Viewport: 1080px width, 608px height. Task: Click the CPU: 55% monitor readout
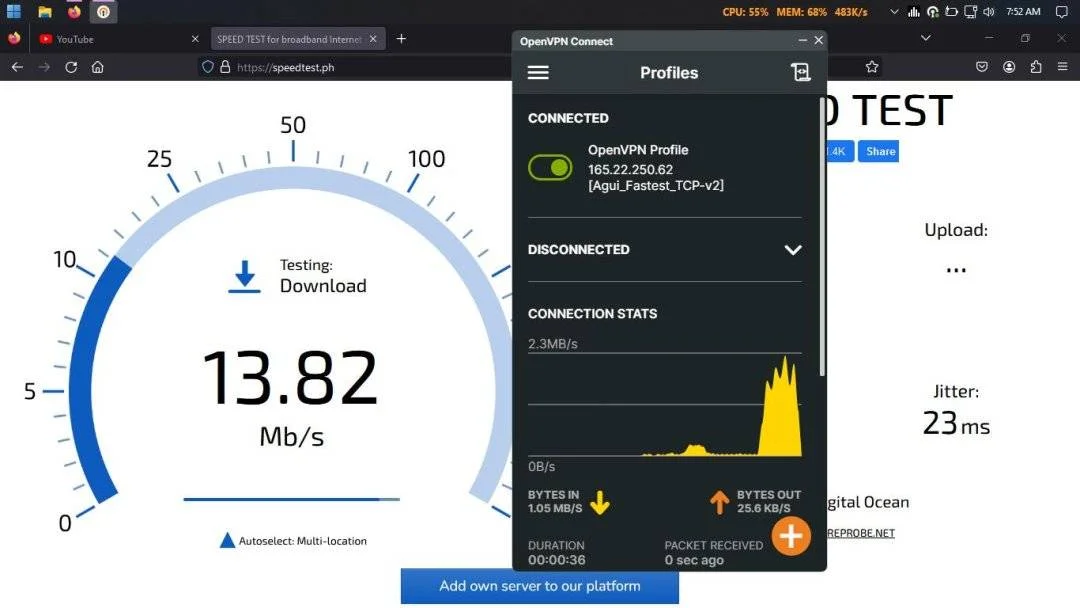tap(745, 12)
